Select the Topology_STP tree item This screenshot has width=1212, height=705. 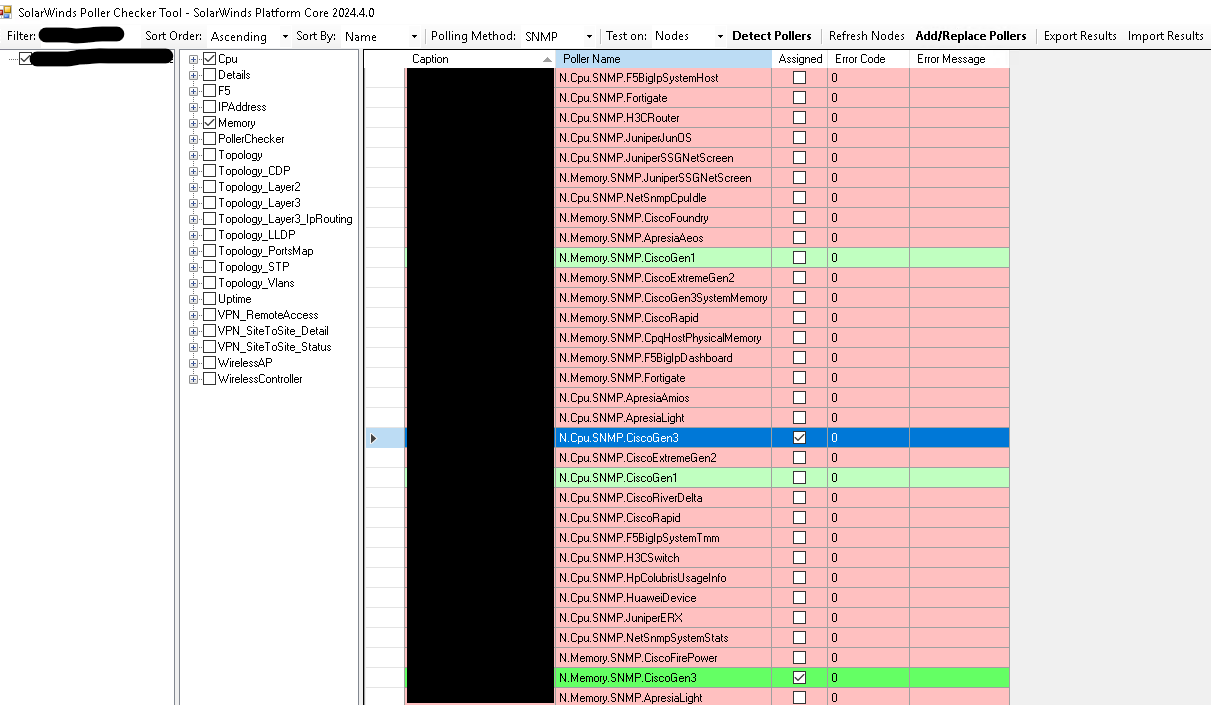tap(254, 267)
